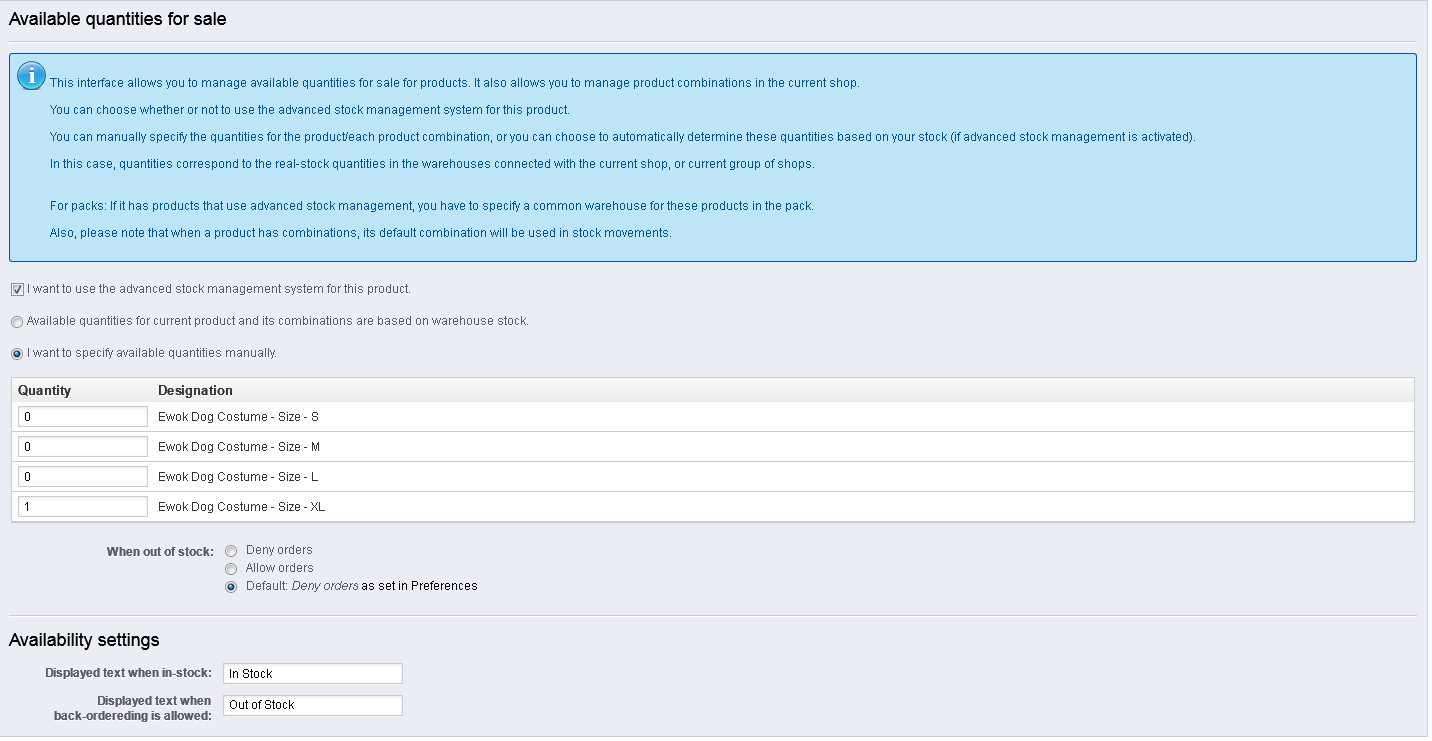1432x741 pixels.
Task: Click Available quantities for sale heading
Action: [117, 18]
